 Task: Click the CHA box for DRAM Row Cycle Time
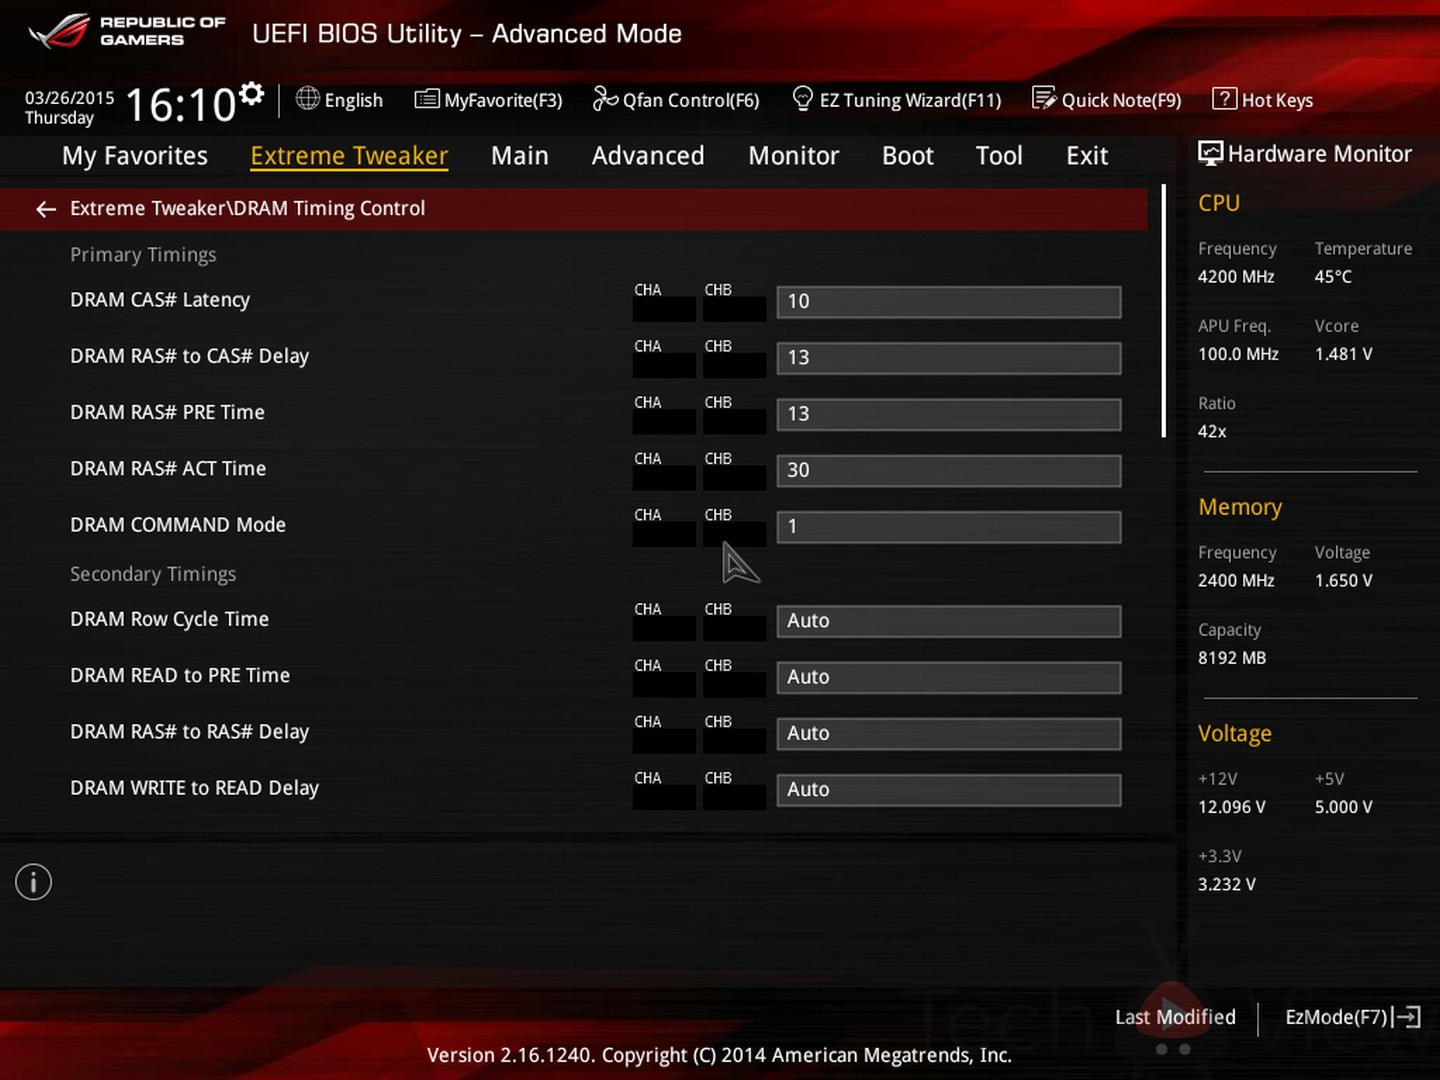(664, 628)
